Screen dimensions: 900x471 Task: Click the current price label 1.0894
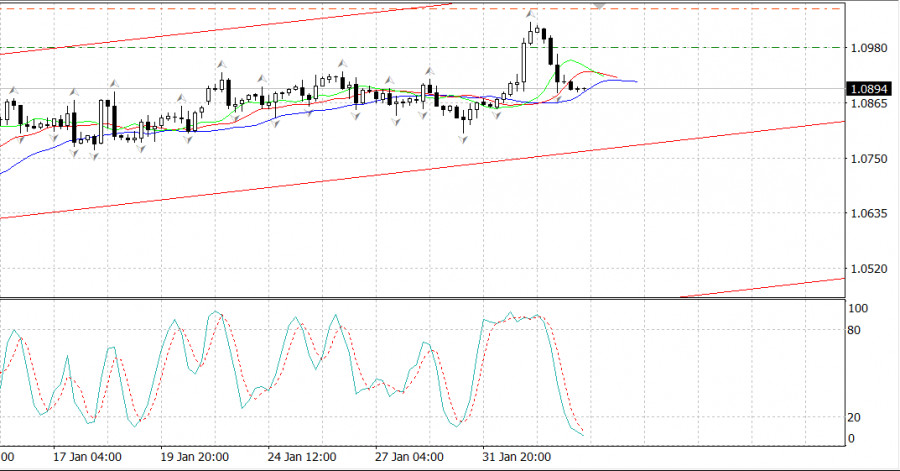[868, 89]
